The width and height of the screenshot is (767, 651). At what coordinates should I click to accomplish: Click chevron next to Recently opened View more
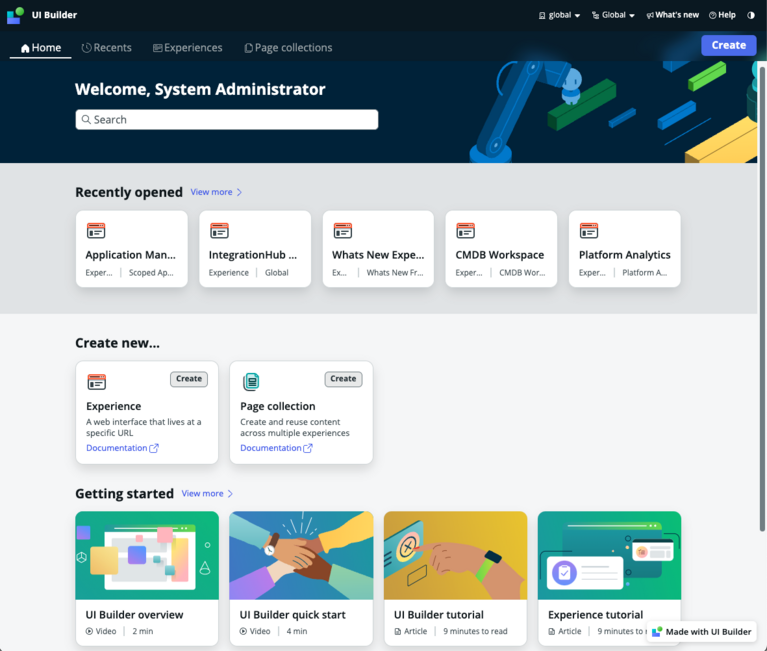[239, 192]
